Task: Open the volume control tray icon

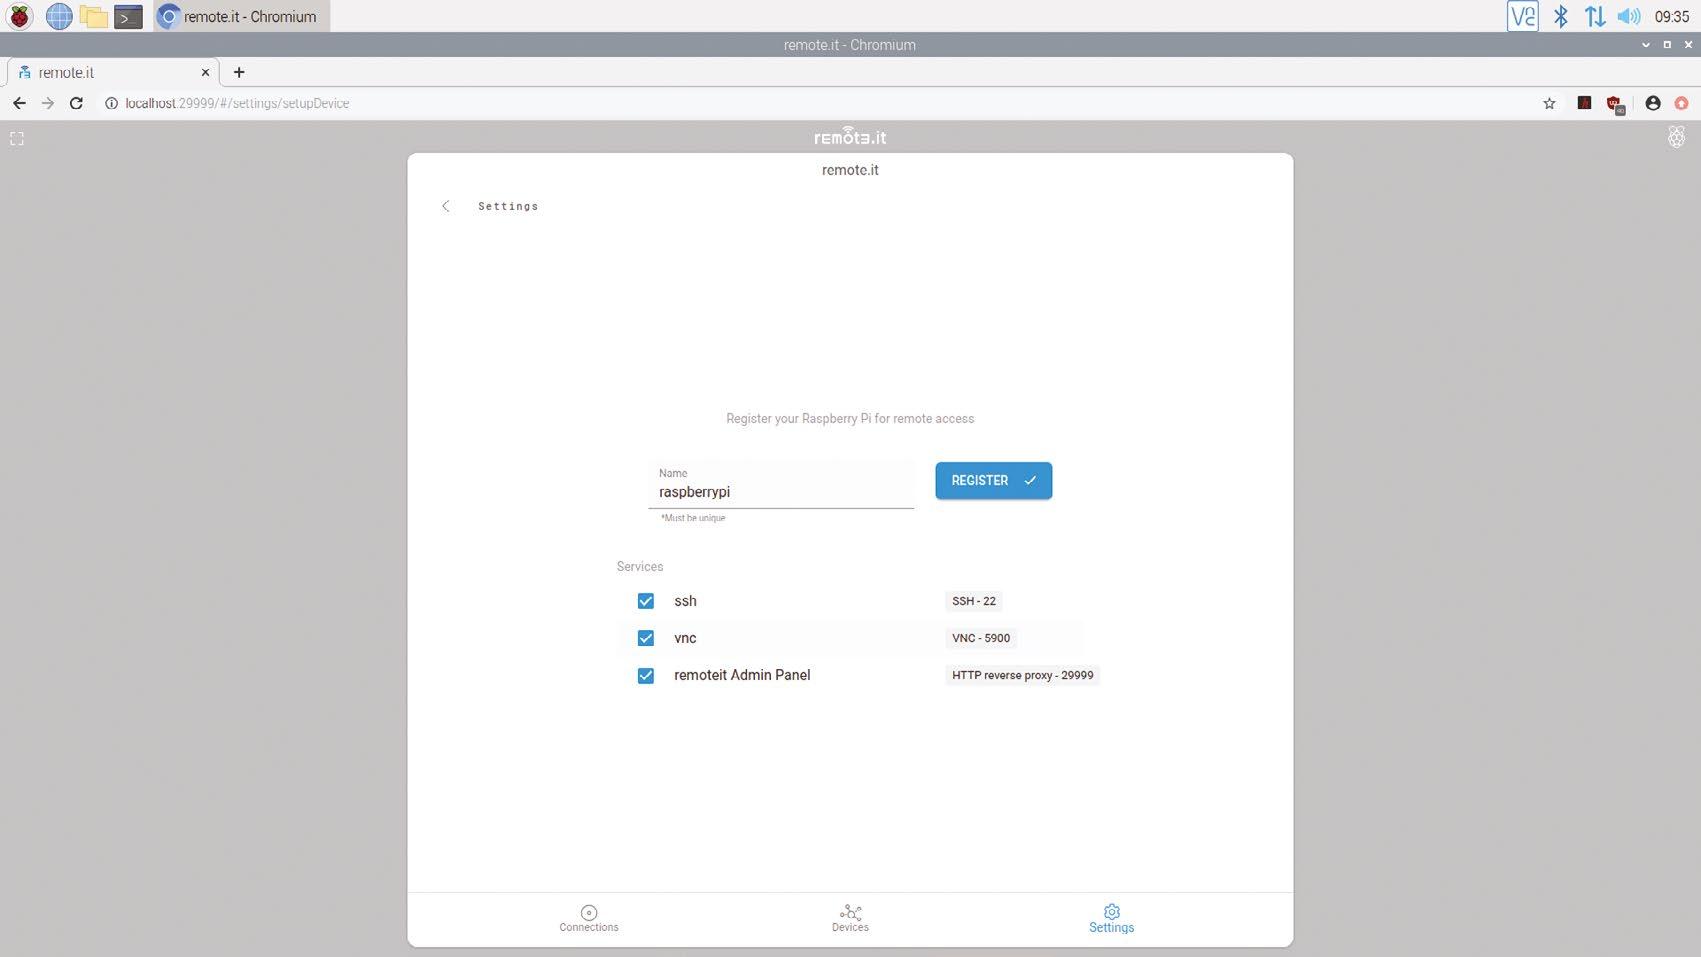Action: coord(1629,16)
